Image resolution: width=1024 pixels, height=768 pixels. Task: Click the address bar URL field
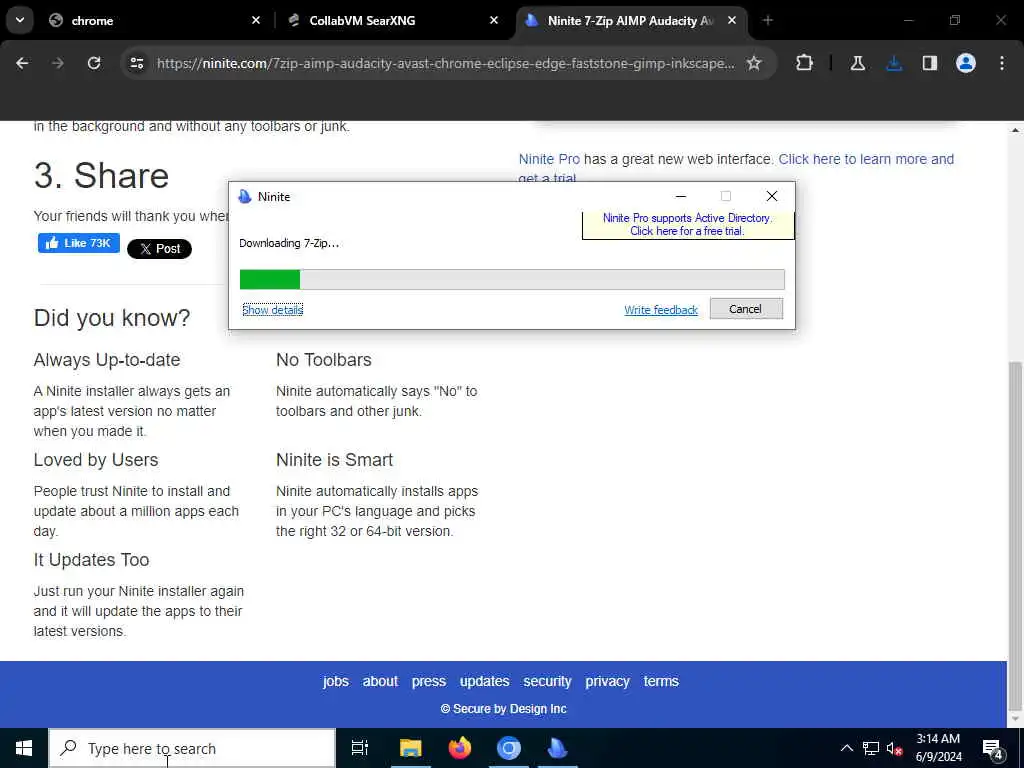point(445,63)
